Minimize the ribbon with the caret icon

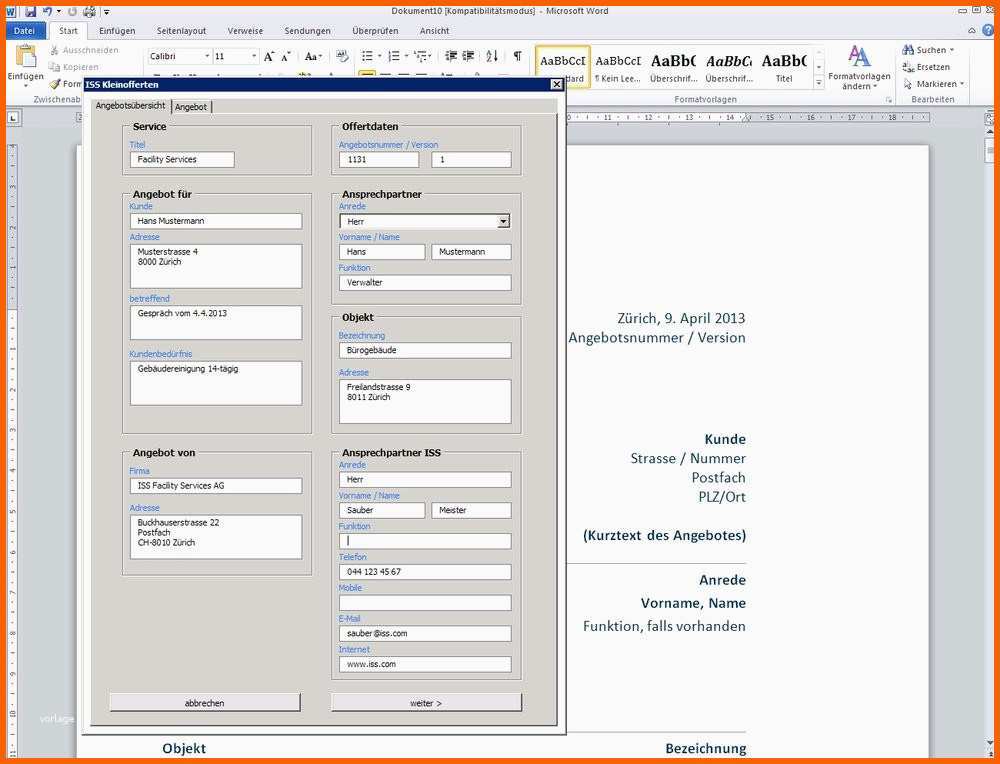[972, 30]
